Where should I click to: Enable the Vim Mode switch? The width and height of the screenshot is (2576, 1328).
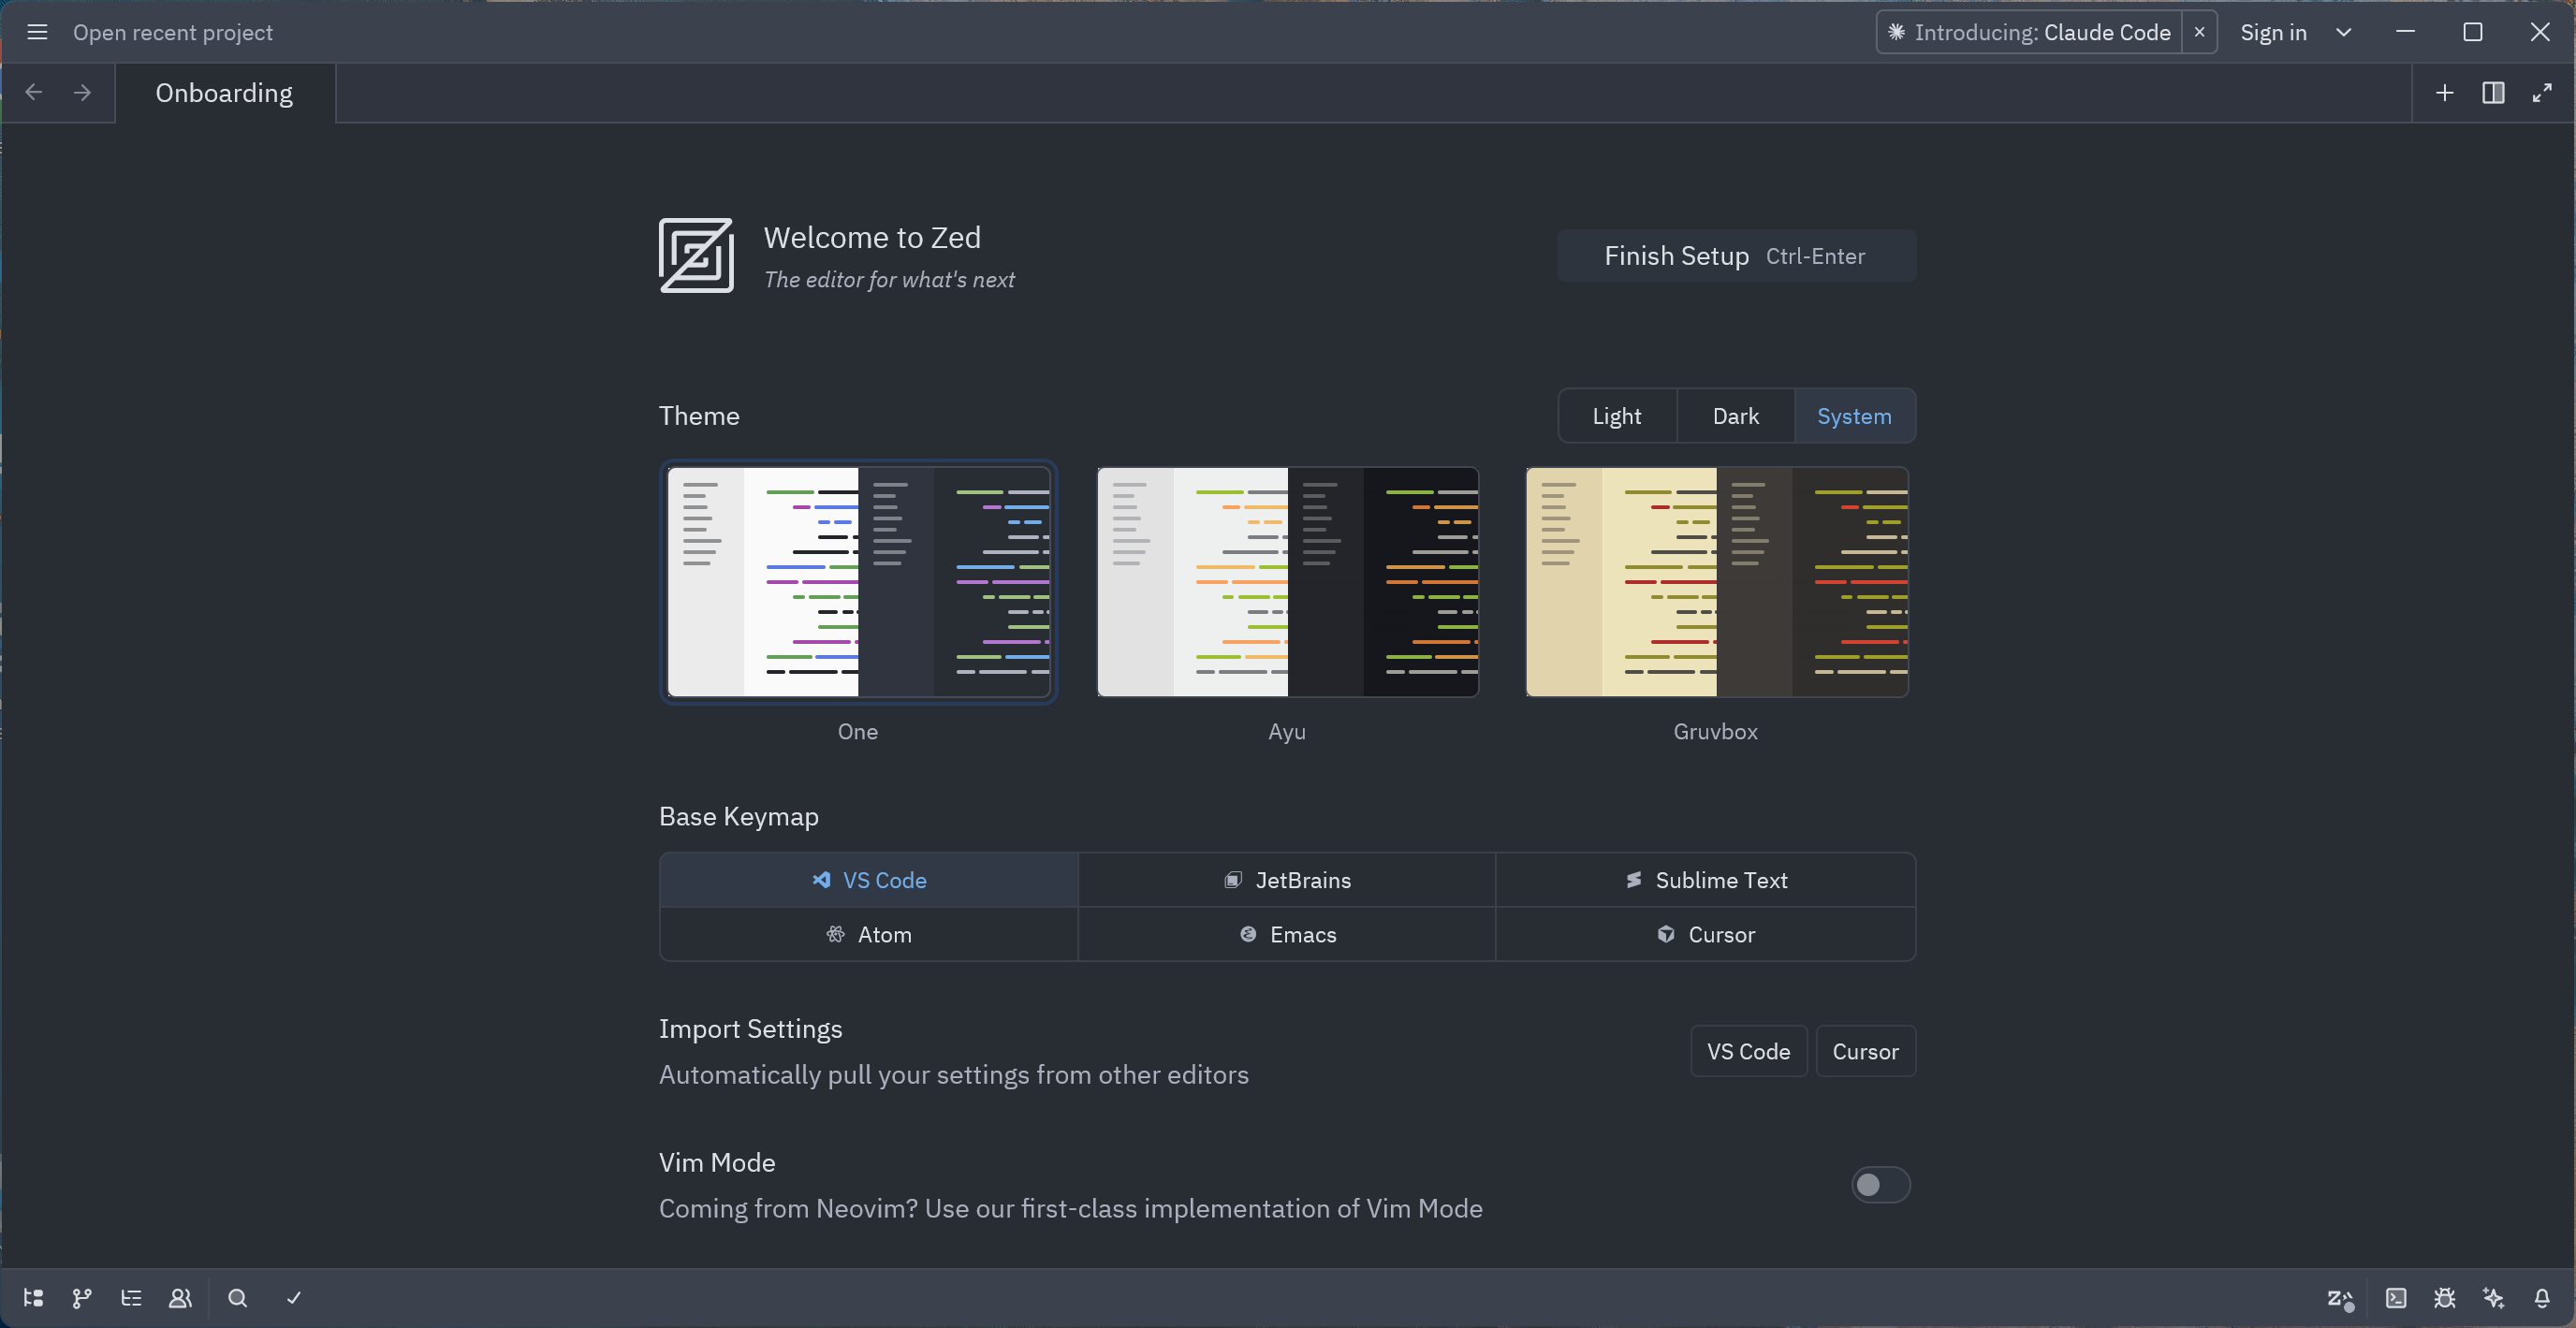click(x=1880, y=1185)
